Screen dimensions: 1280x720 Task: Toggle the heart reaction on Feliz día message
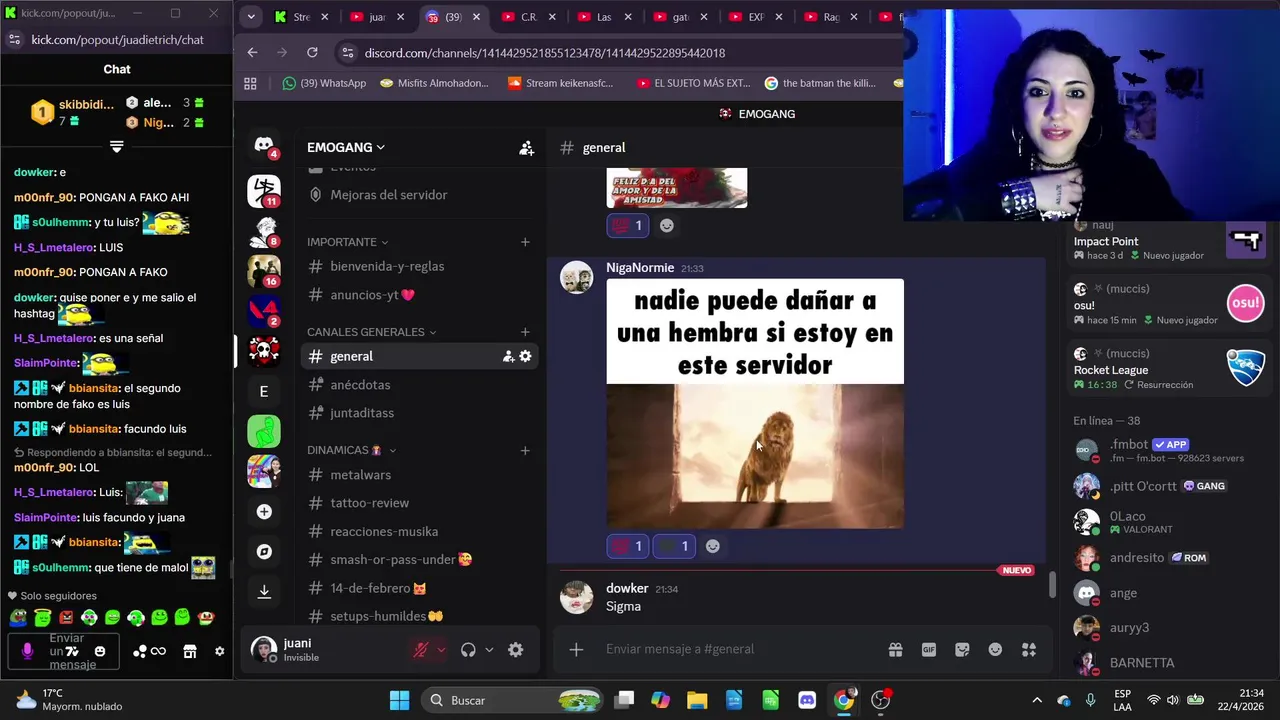pyautogui.click(x=627, y=226)
